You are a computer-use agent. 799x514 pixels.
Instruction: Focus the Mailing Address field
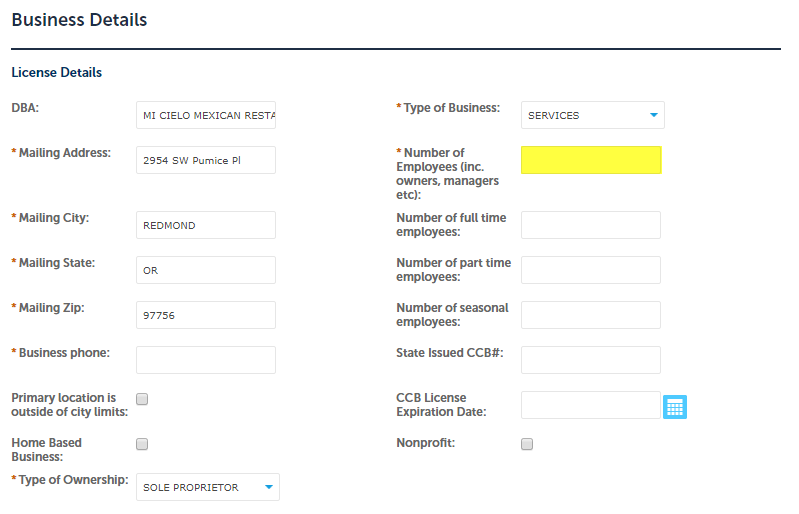pos(206,160)
